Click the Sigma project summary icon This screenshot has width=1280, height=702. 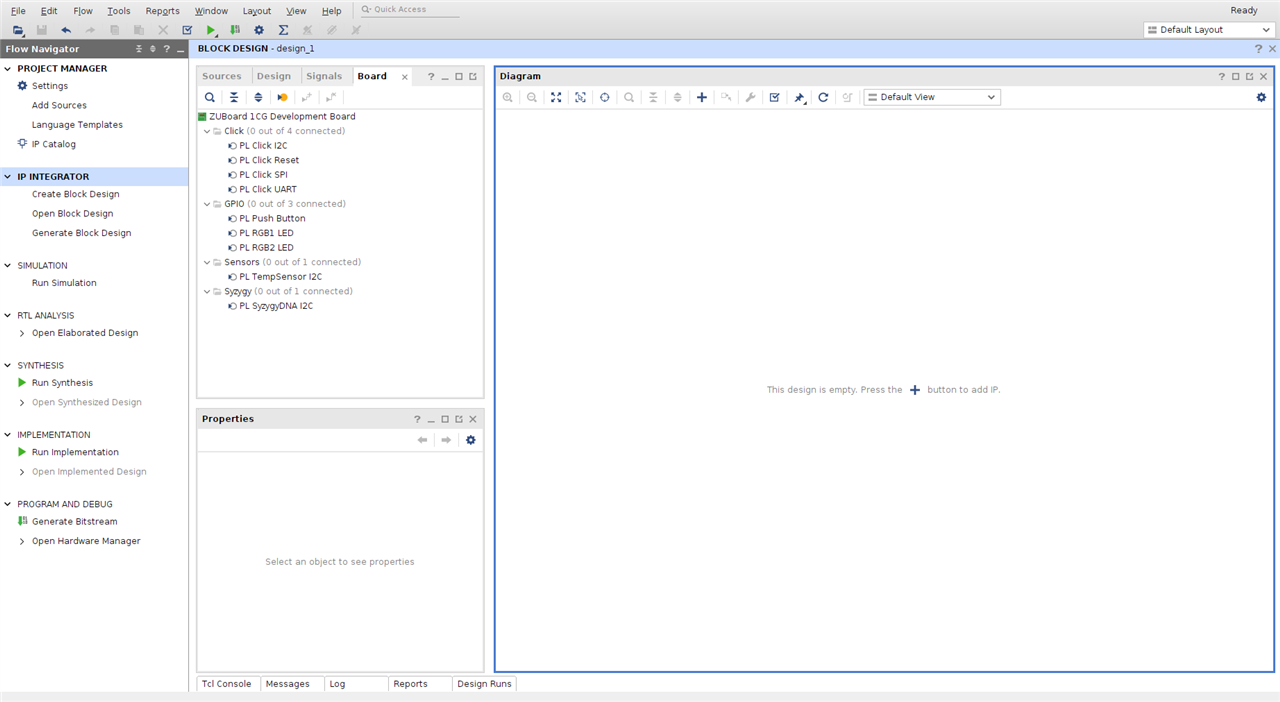[x=283, y=30]
